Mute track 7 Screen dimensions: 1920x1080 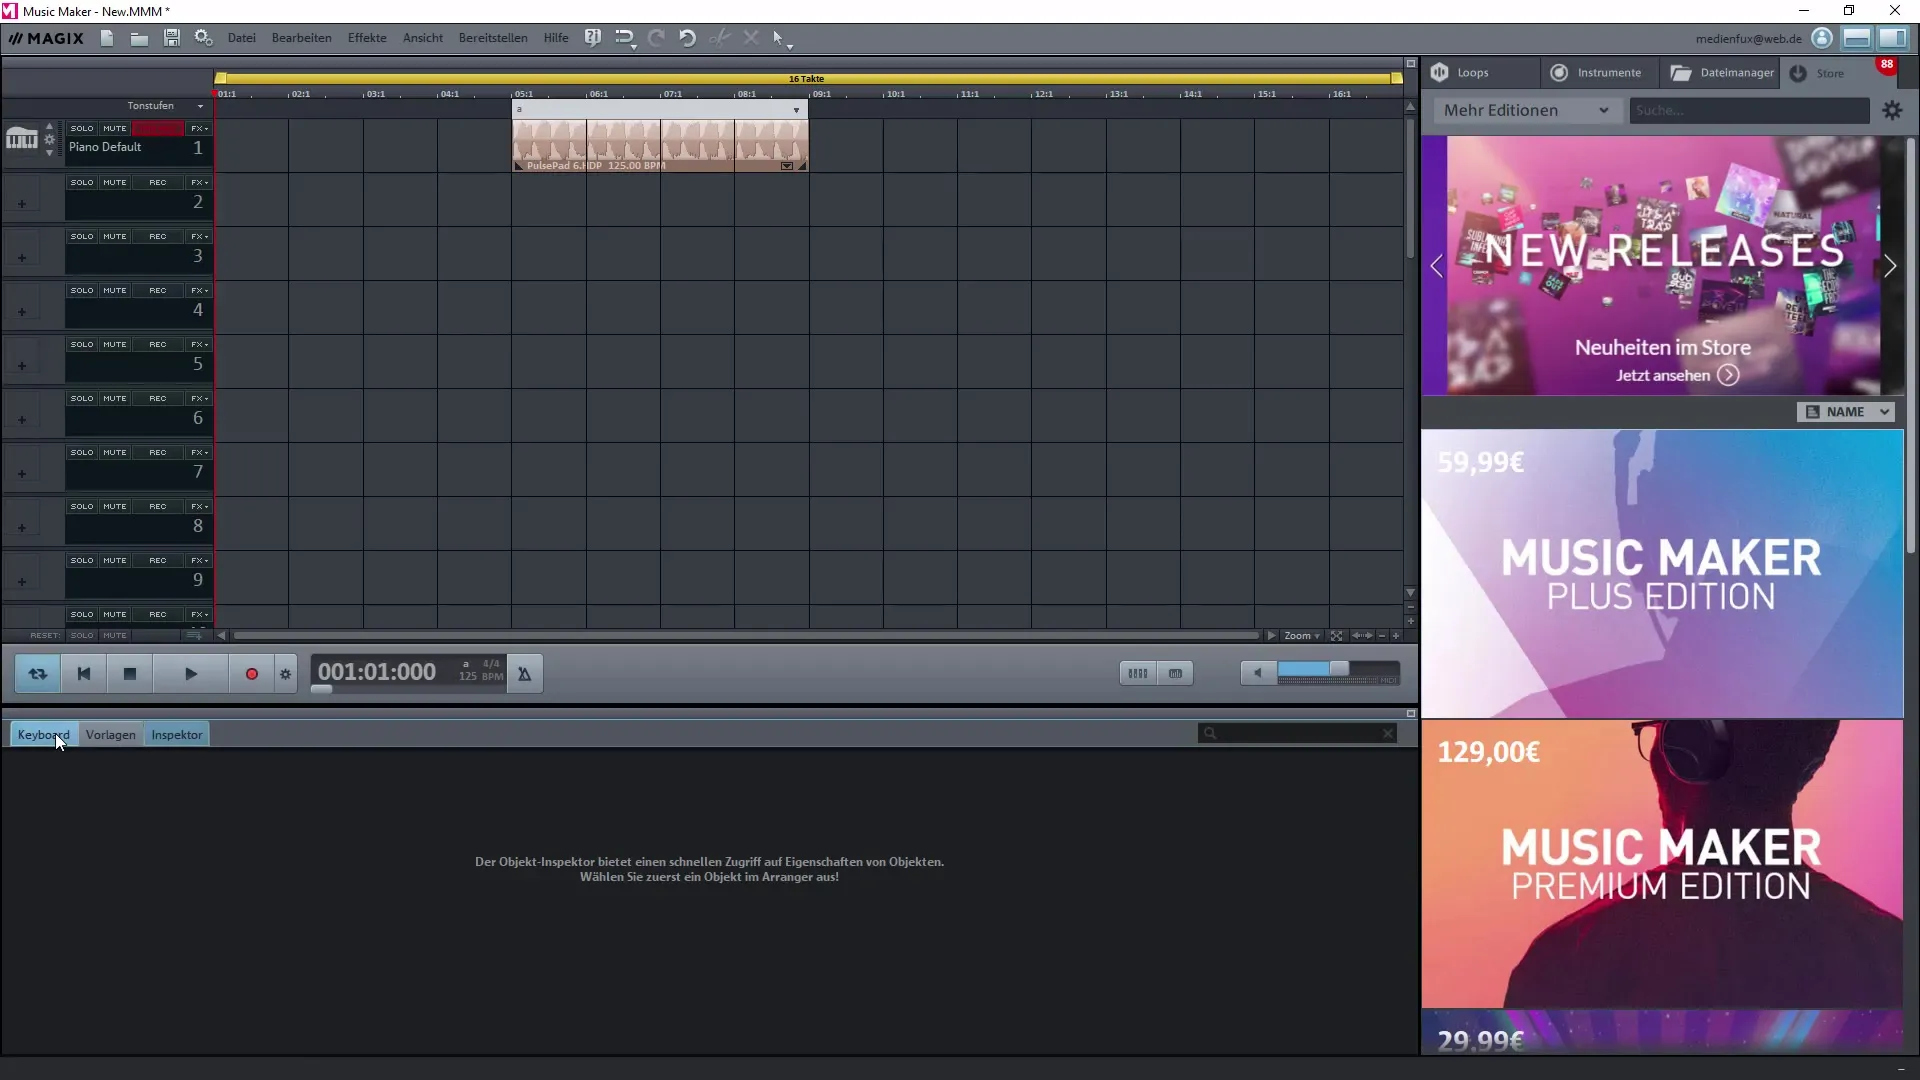click(115, 452)
